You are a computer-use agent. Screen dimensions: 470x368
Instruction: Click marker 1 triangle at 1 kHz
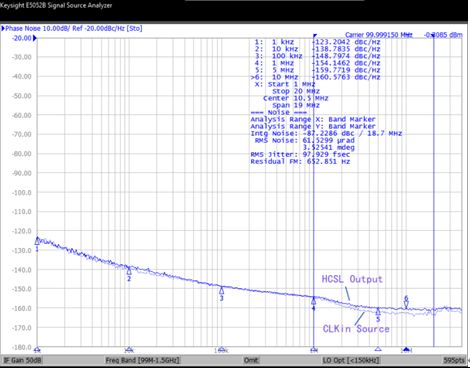[37, 241]
